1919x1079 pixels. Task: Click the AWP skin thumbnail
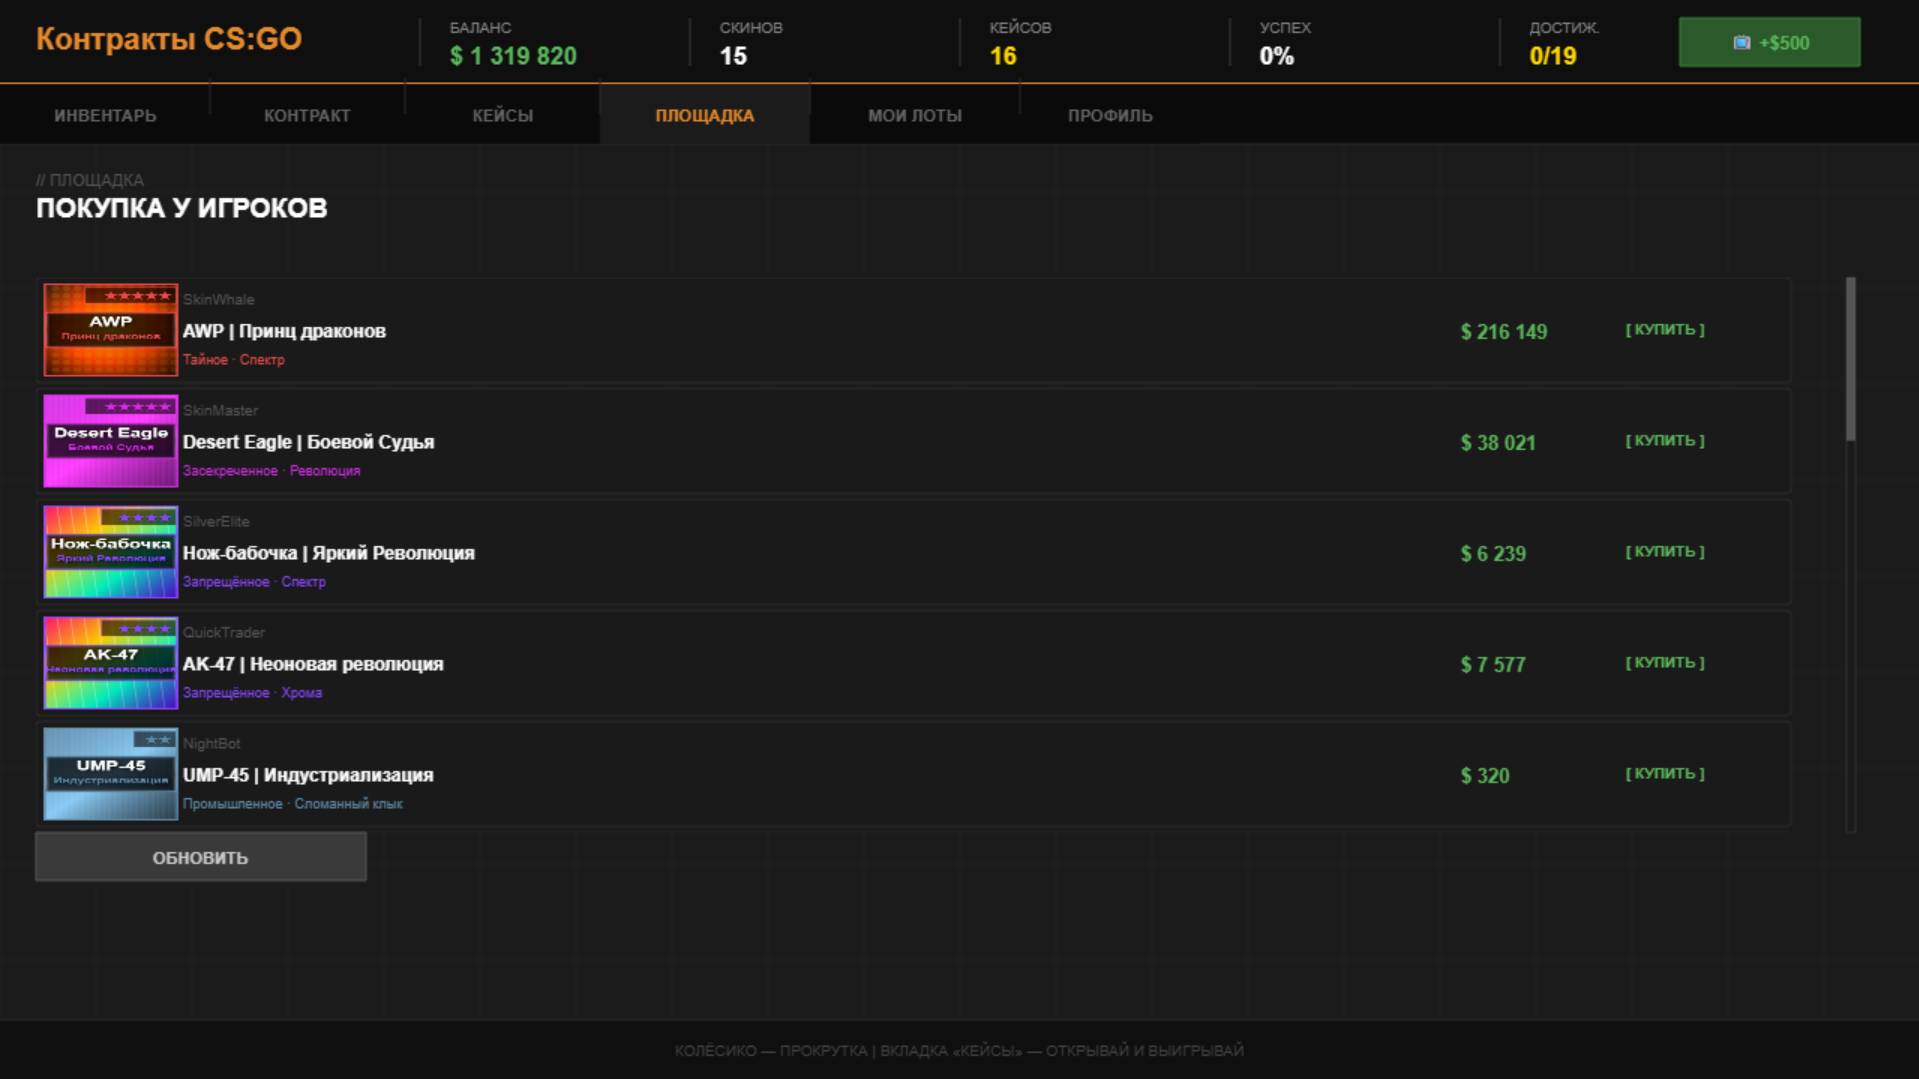coord(110,330)
